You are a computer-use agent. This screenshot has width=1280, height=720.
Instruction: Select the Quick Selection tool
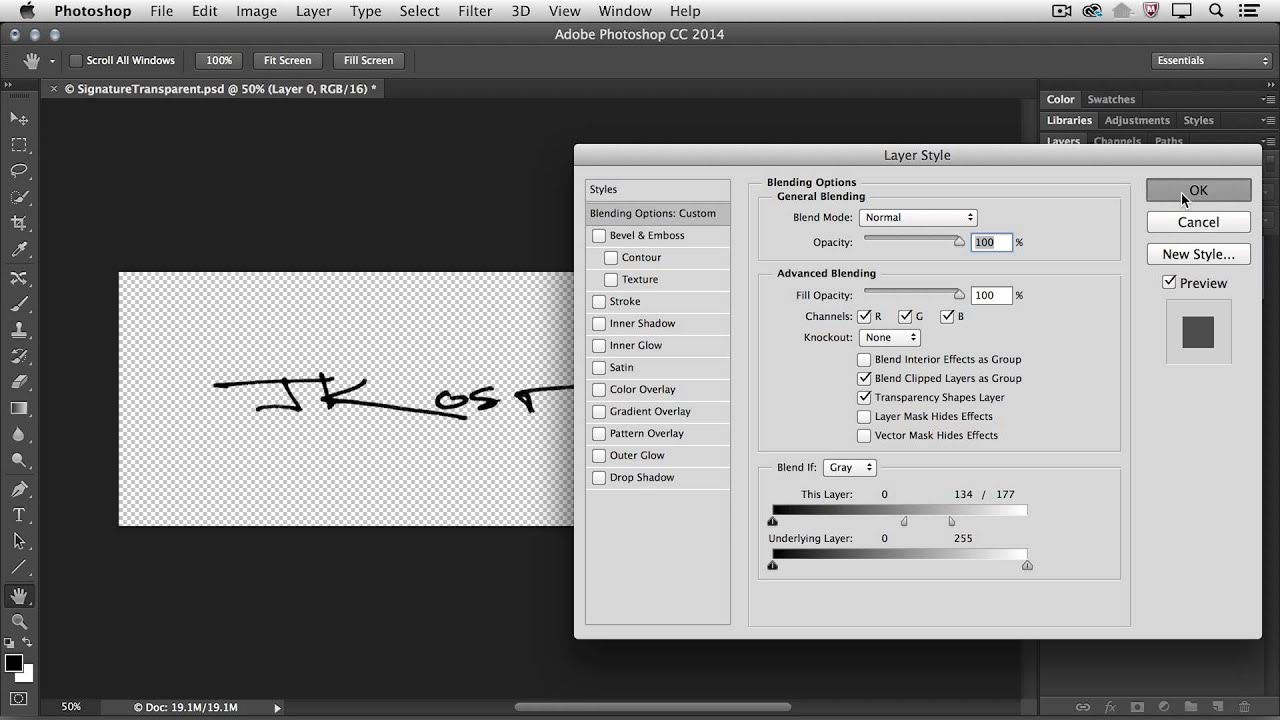click(x=19, y=197)
